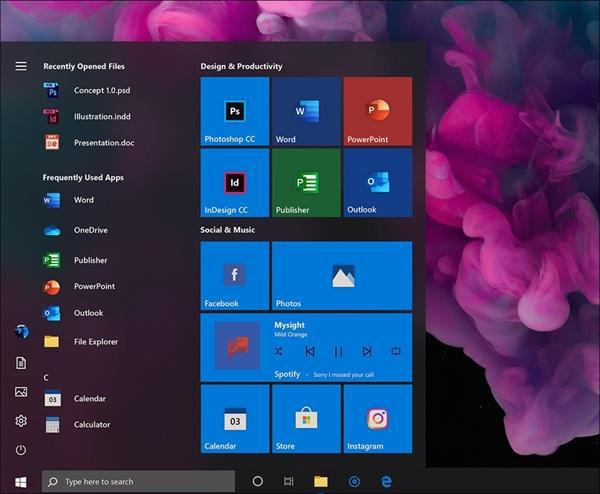Open Microsoft Edge from taskbar
The height and width of the screenshot is (494, 600).
(x=386, y=481)
